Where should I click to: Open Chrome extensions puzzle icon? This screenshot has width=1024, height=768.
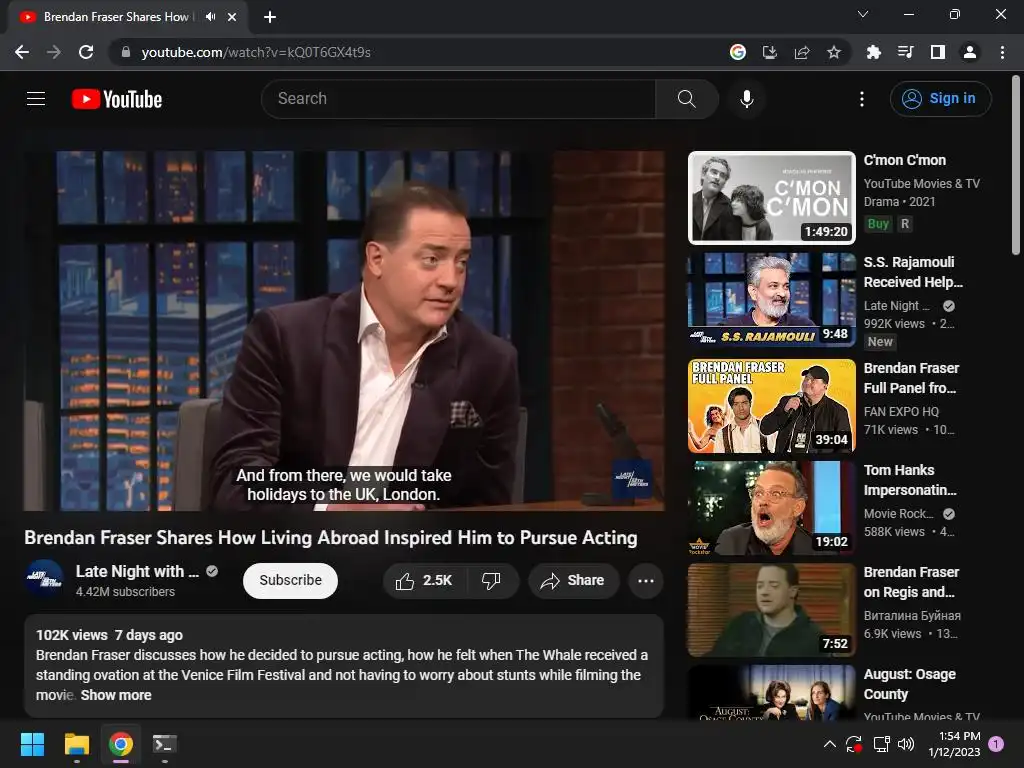873,52
